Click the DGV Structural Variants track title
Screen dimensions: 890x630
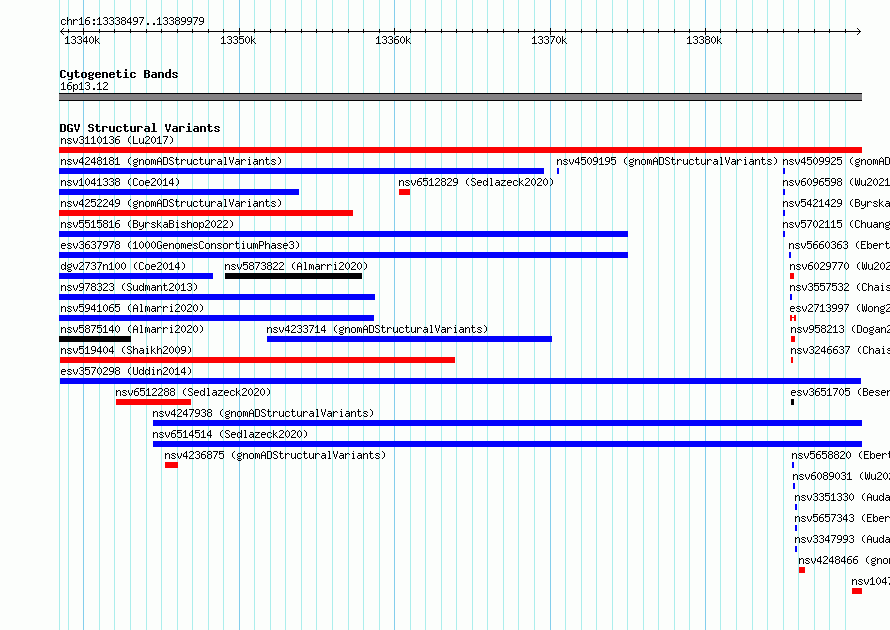140,128
